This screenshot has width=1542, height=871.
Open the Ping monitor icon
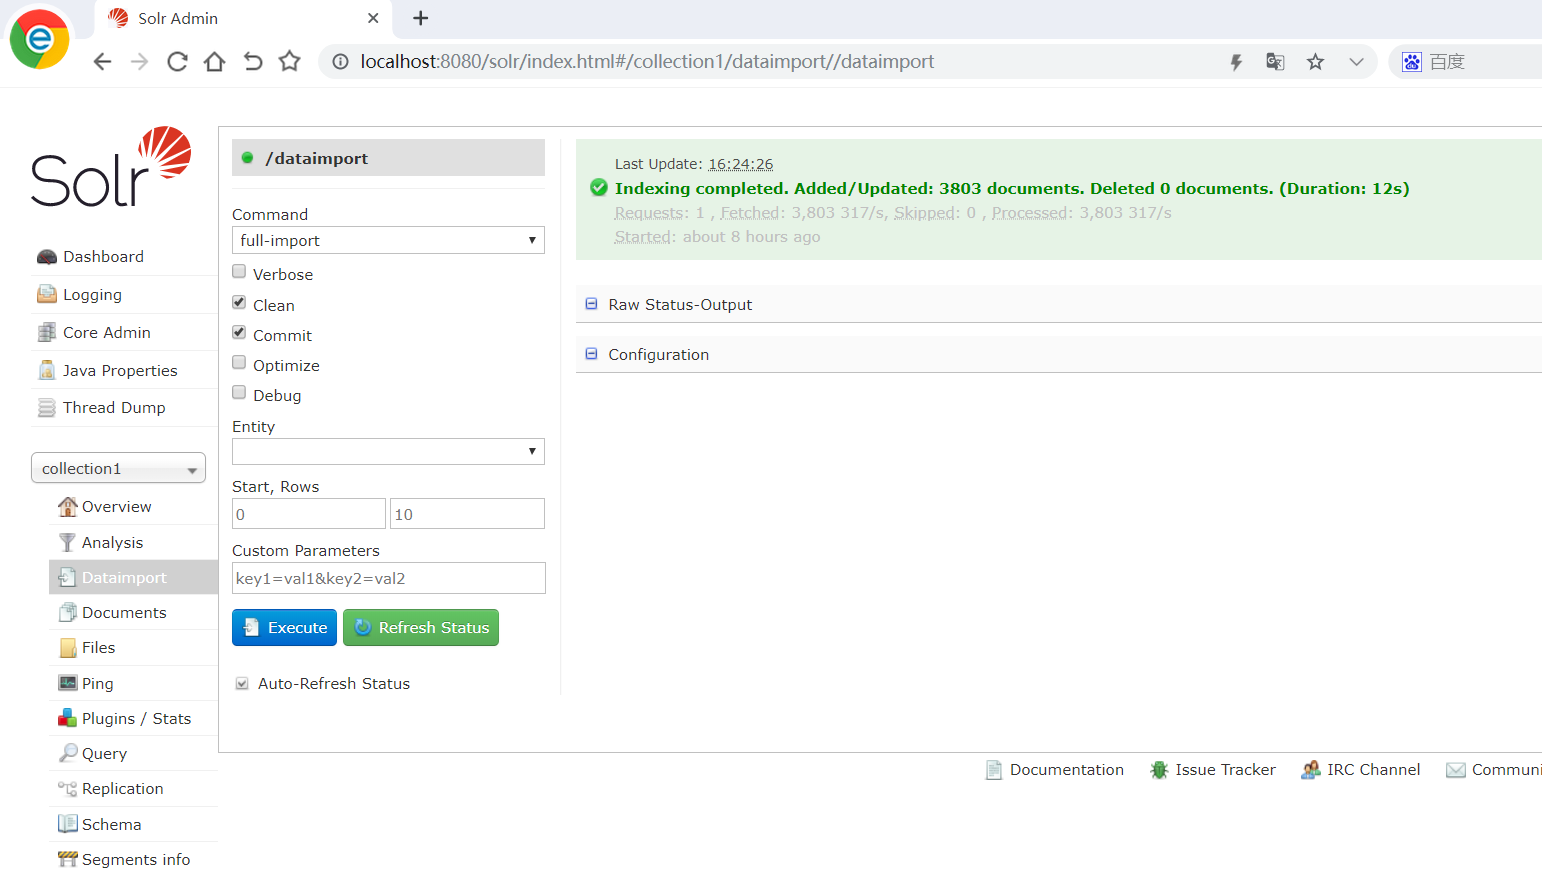point(67,683)
